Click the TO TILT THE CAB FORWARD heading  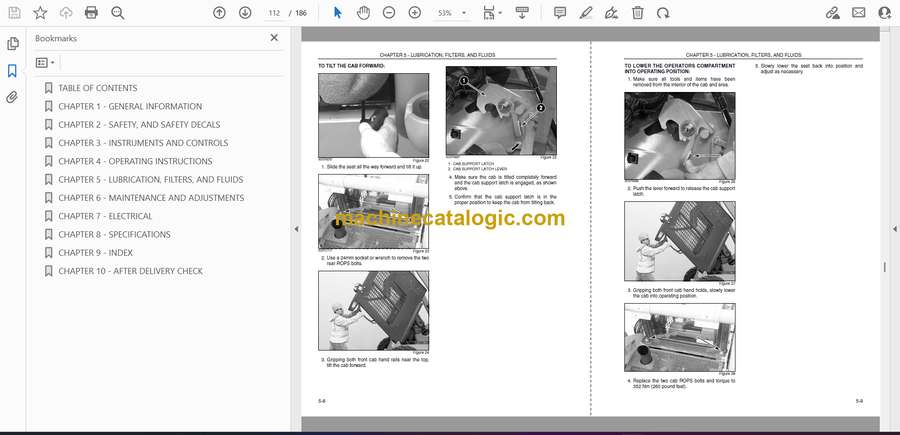(x=351, y=66)
